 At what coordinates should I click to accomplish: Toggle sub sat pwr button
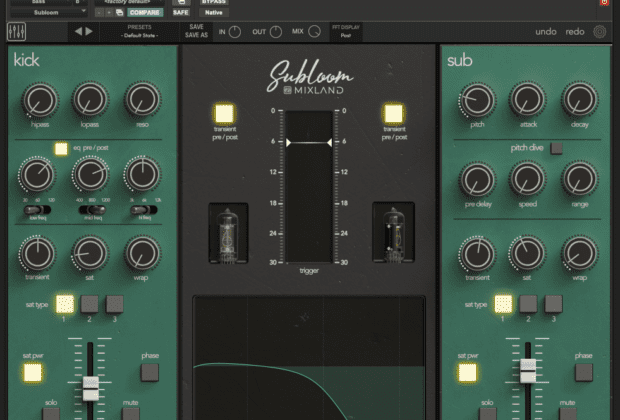coord(467,373)
